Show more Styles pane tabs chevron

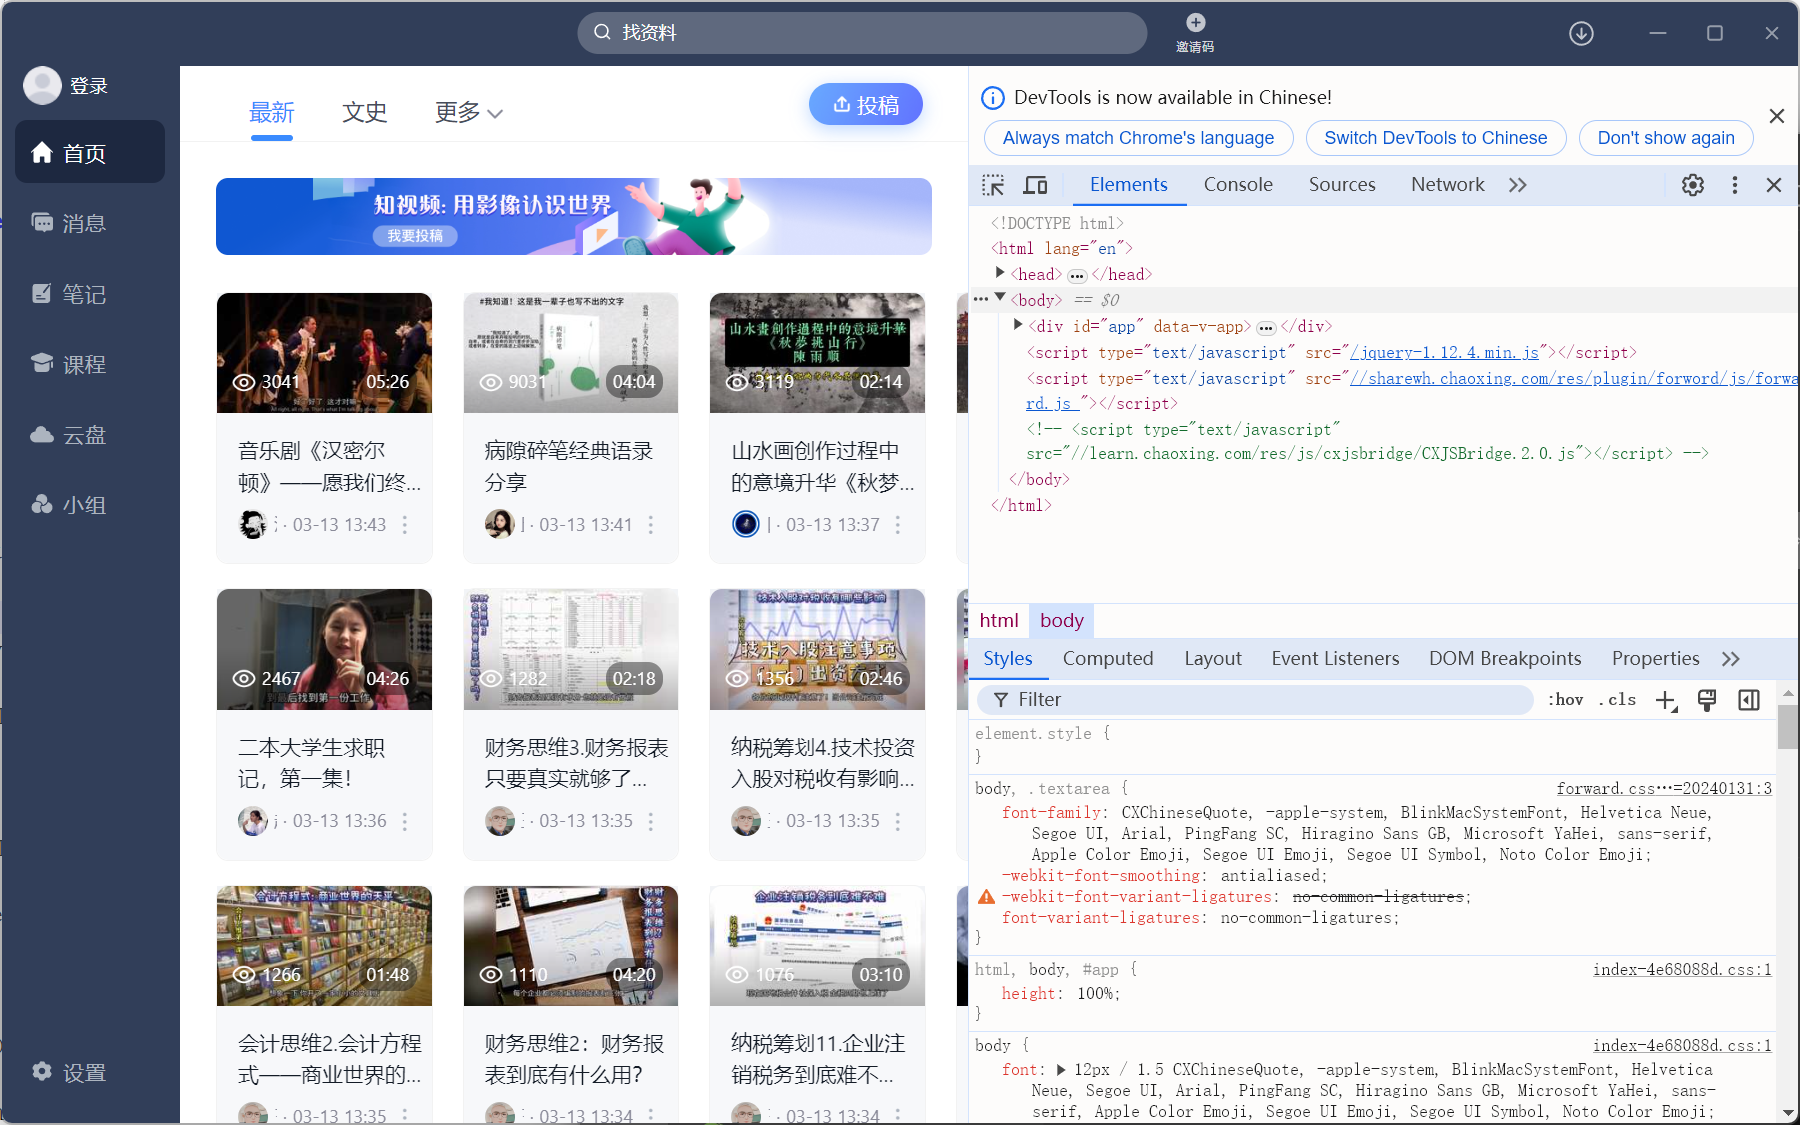coord(1731,659)
